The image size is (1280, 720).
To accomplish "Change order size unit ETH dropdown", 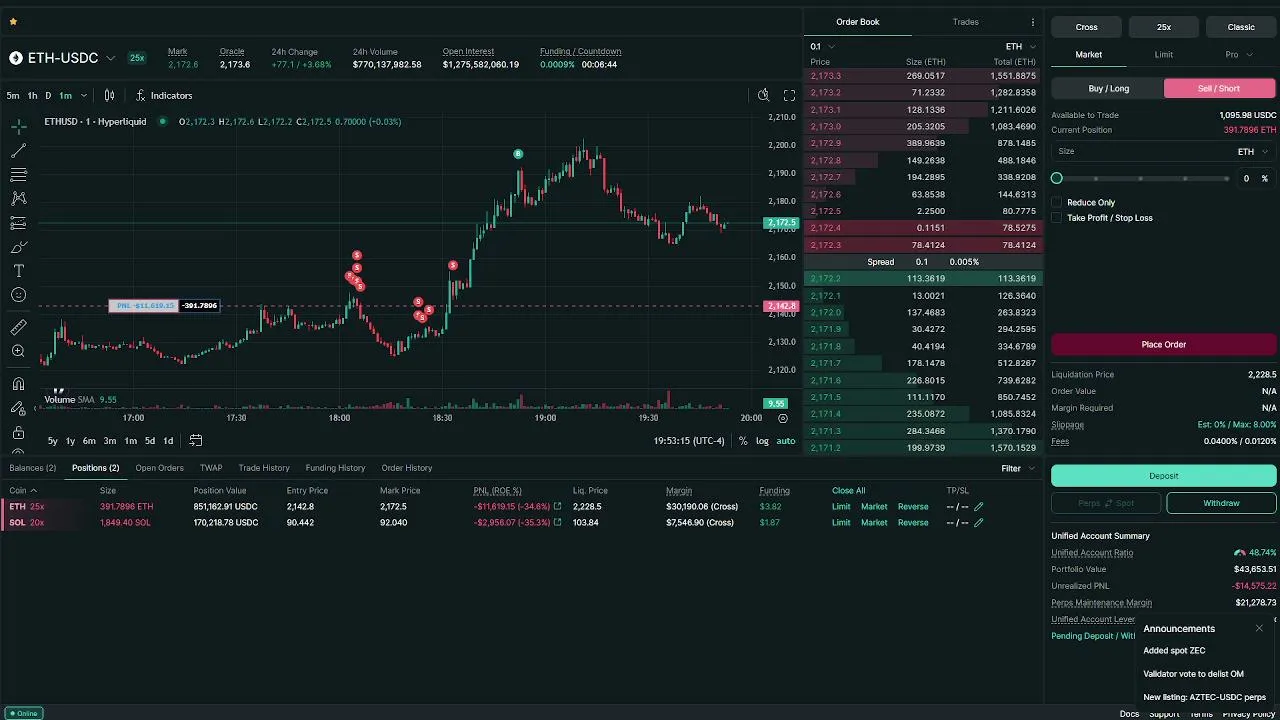I will tap(1253, 151).
